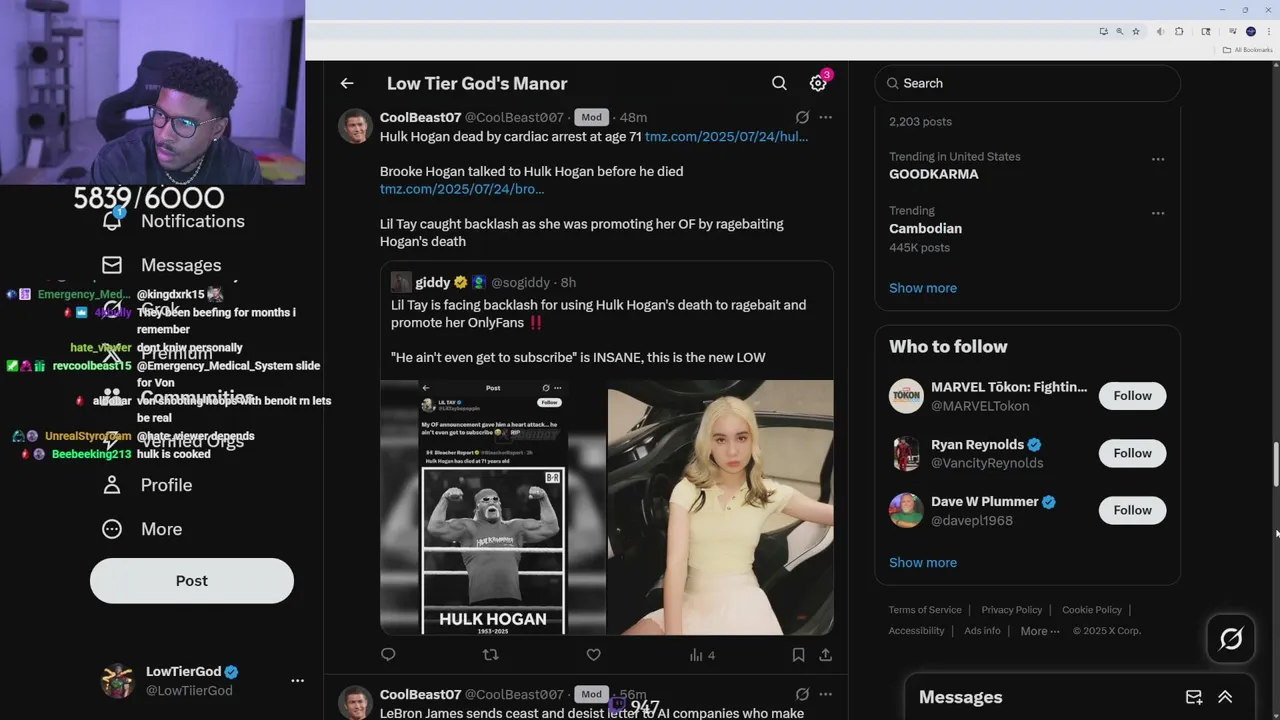This screenshot has width=1280, height=720.
Task: Expand the Messages drawer with double chevron
Action: click(x=1225, y=697)
